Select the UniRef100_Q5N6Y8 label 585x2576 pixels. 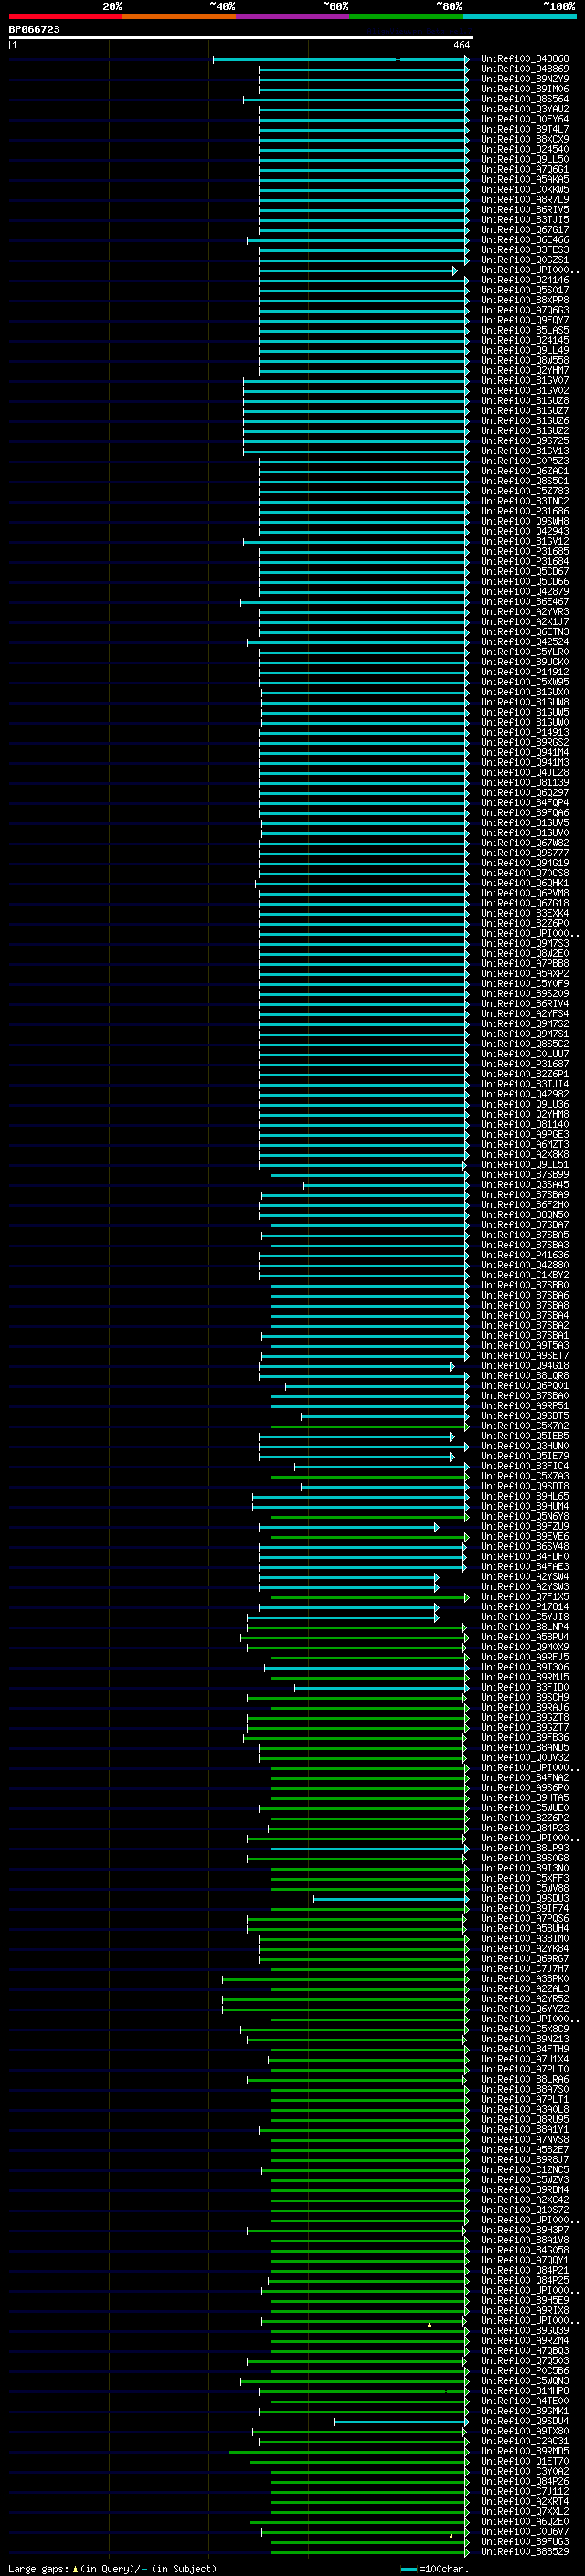pyautogui.click(x=524, y=1516)
